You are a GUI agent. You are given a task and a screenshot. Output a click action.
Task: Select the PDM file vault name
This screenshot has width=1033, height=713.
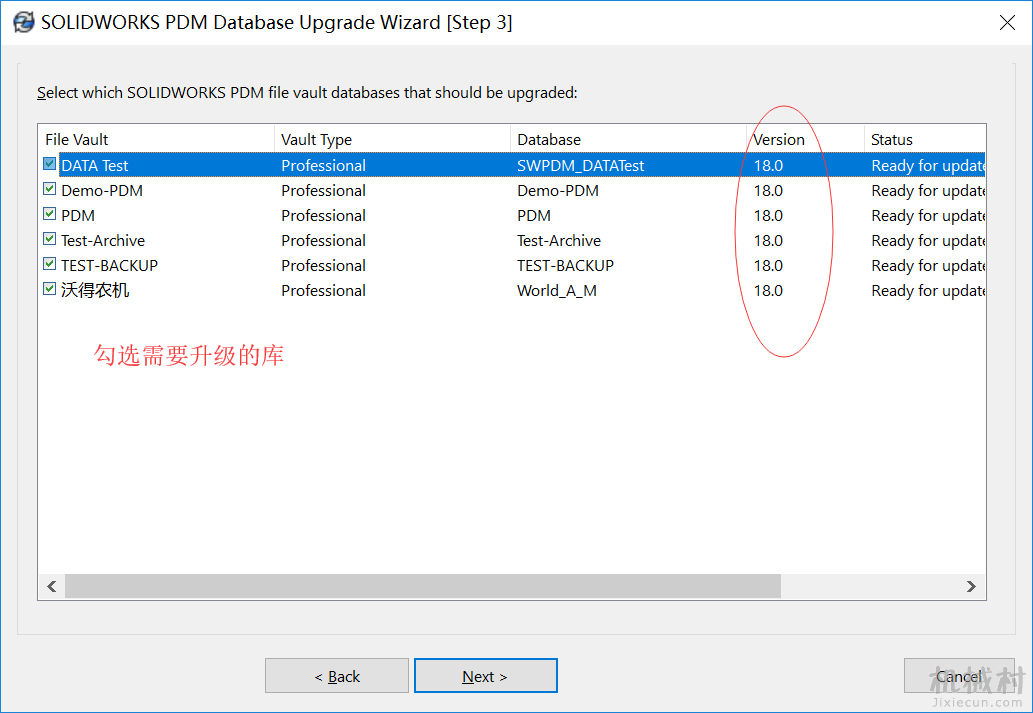[x=78, y=215]
